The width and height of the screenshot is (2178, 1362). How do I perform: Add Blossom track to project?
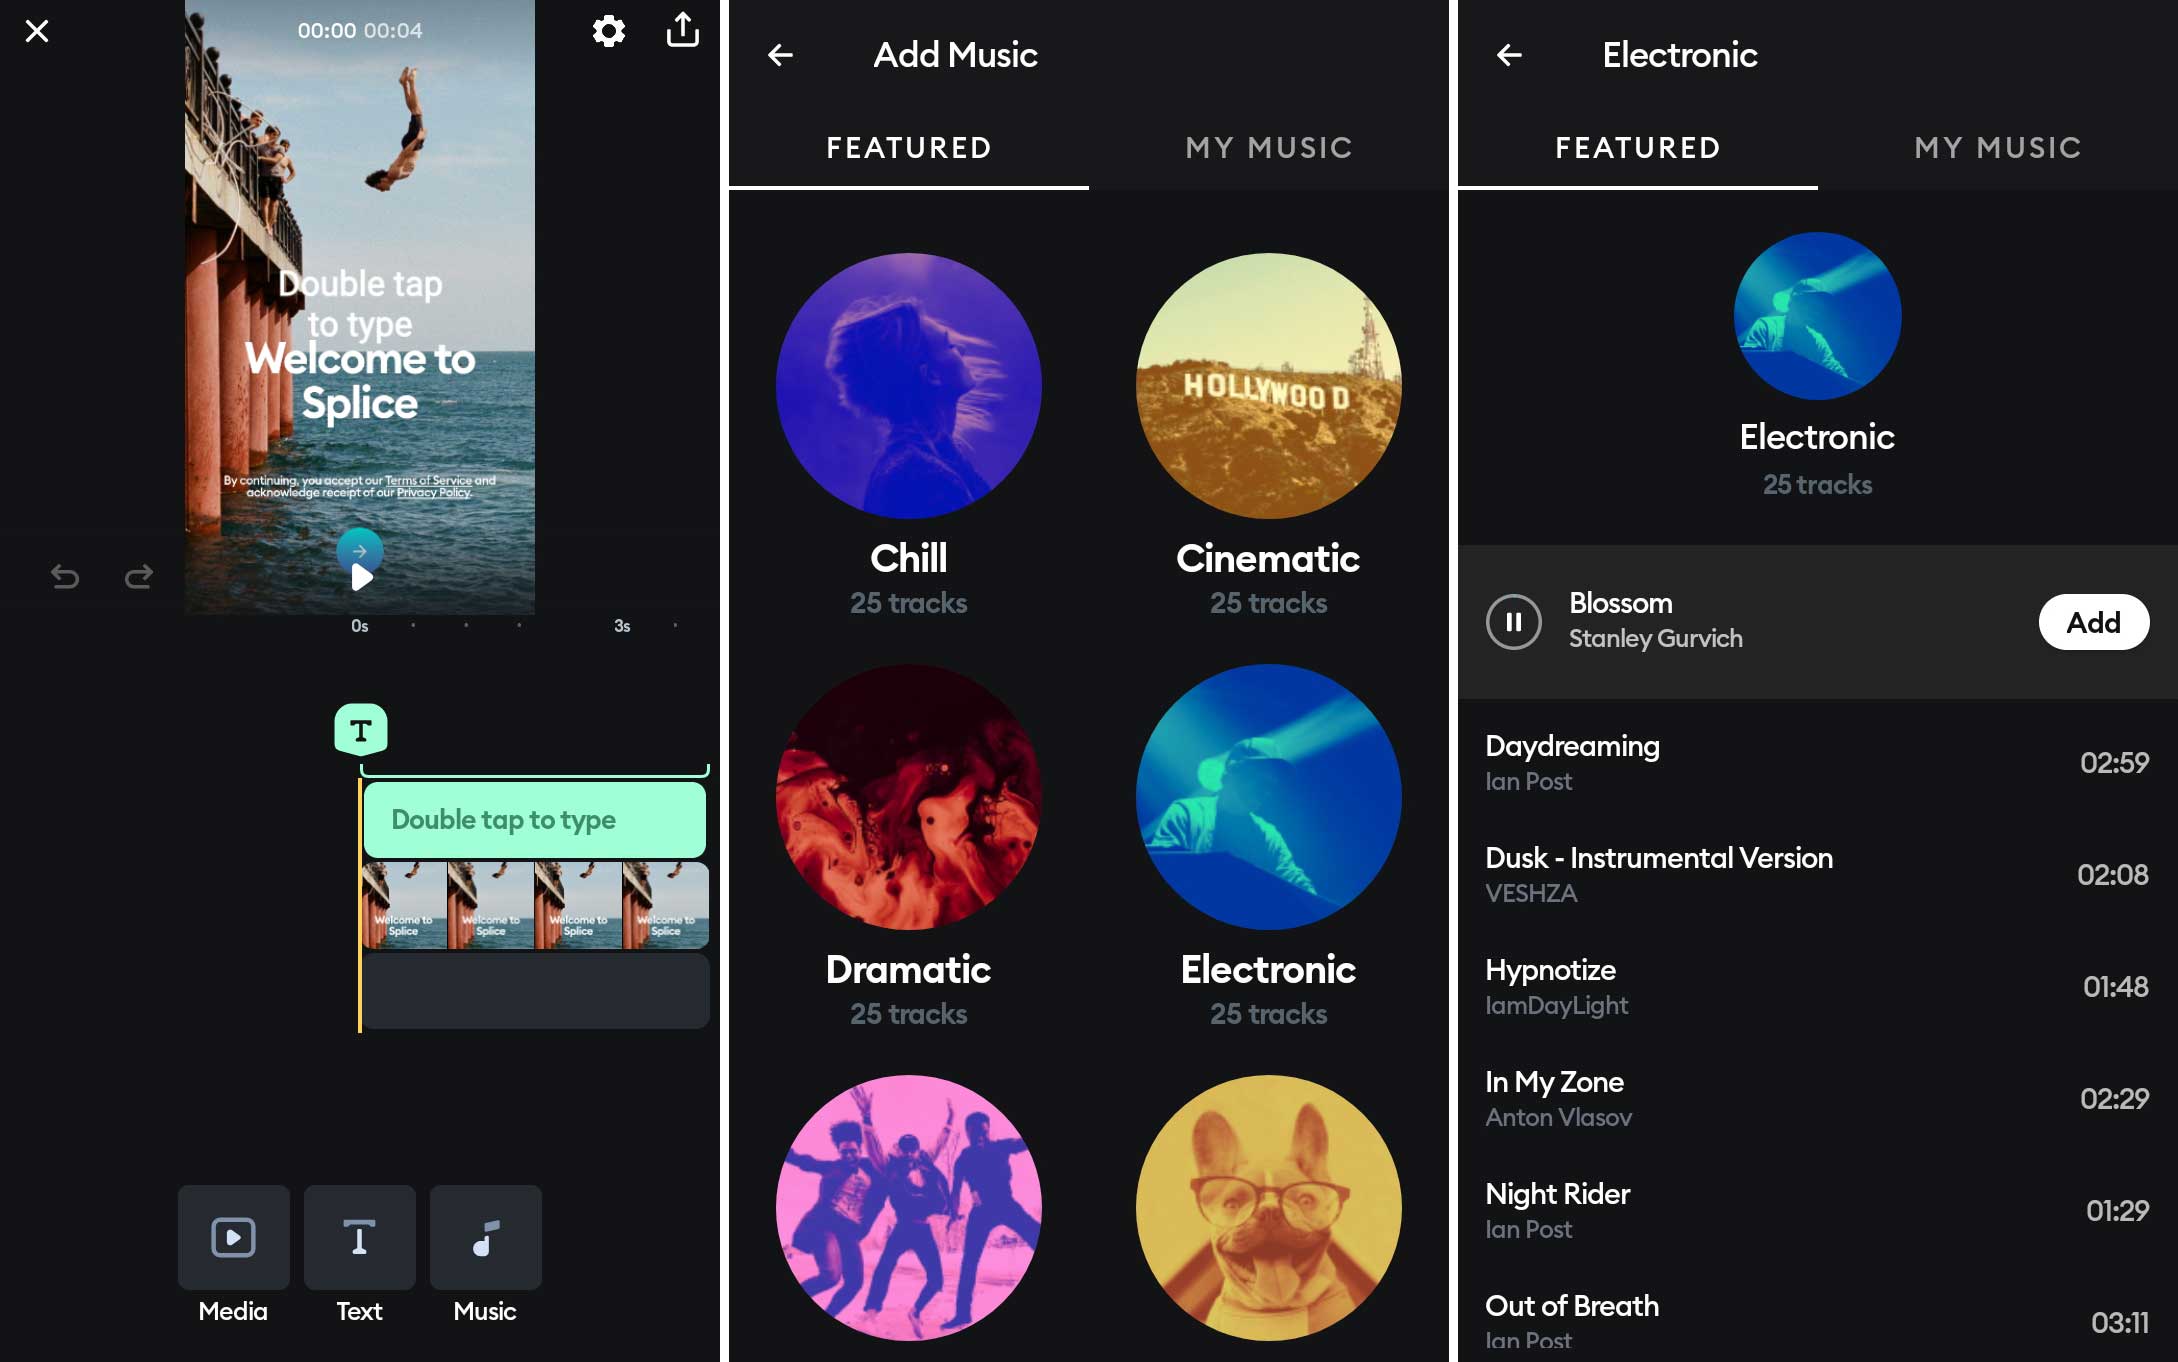(2093, 622)
